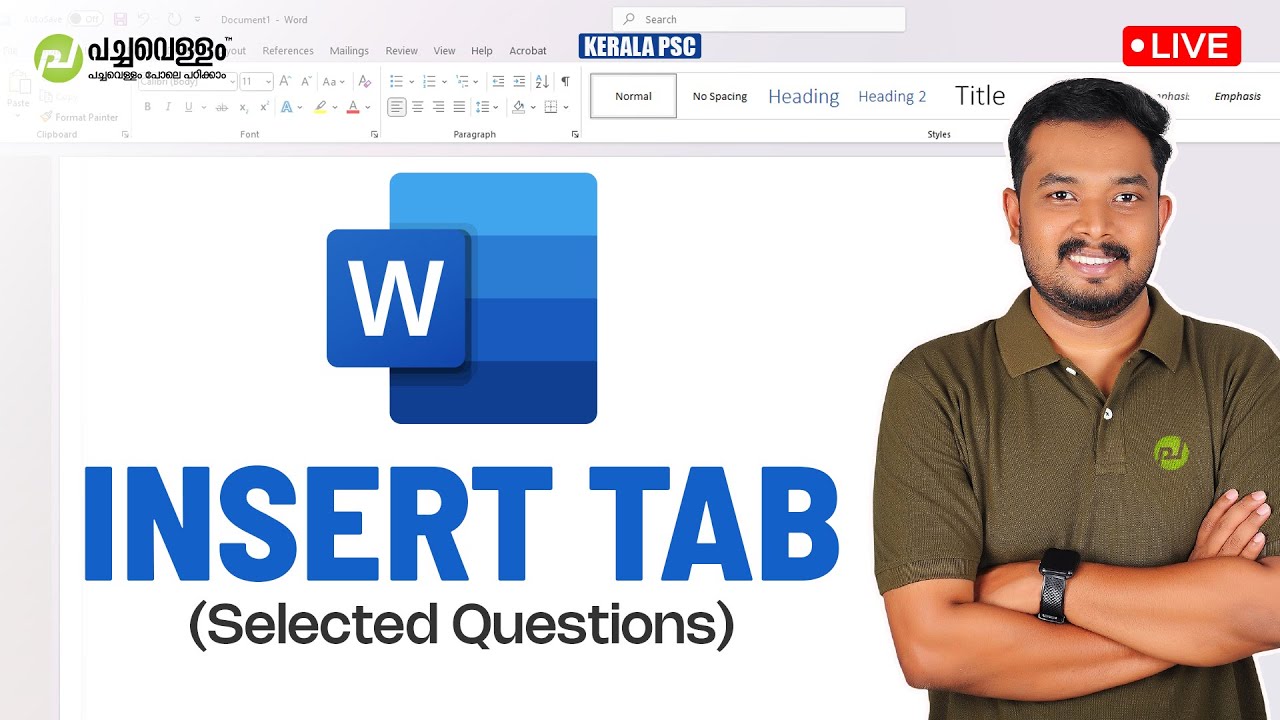Switch to the View tab

point(444,51)
